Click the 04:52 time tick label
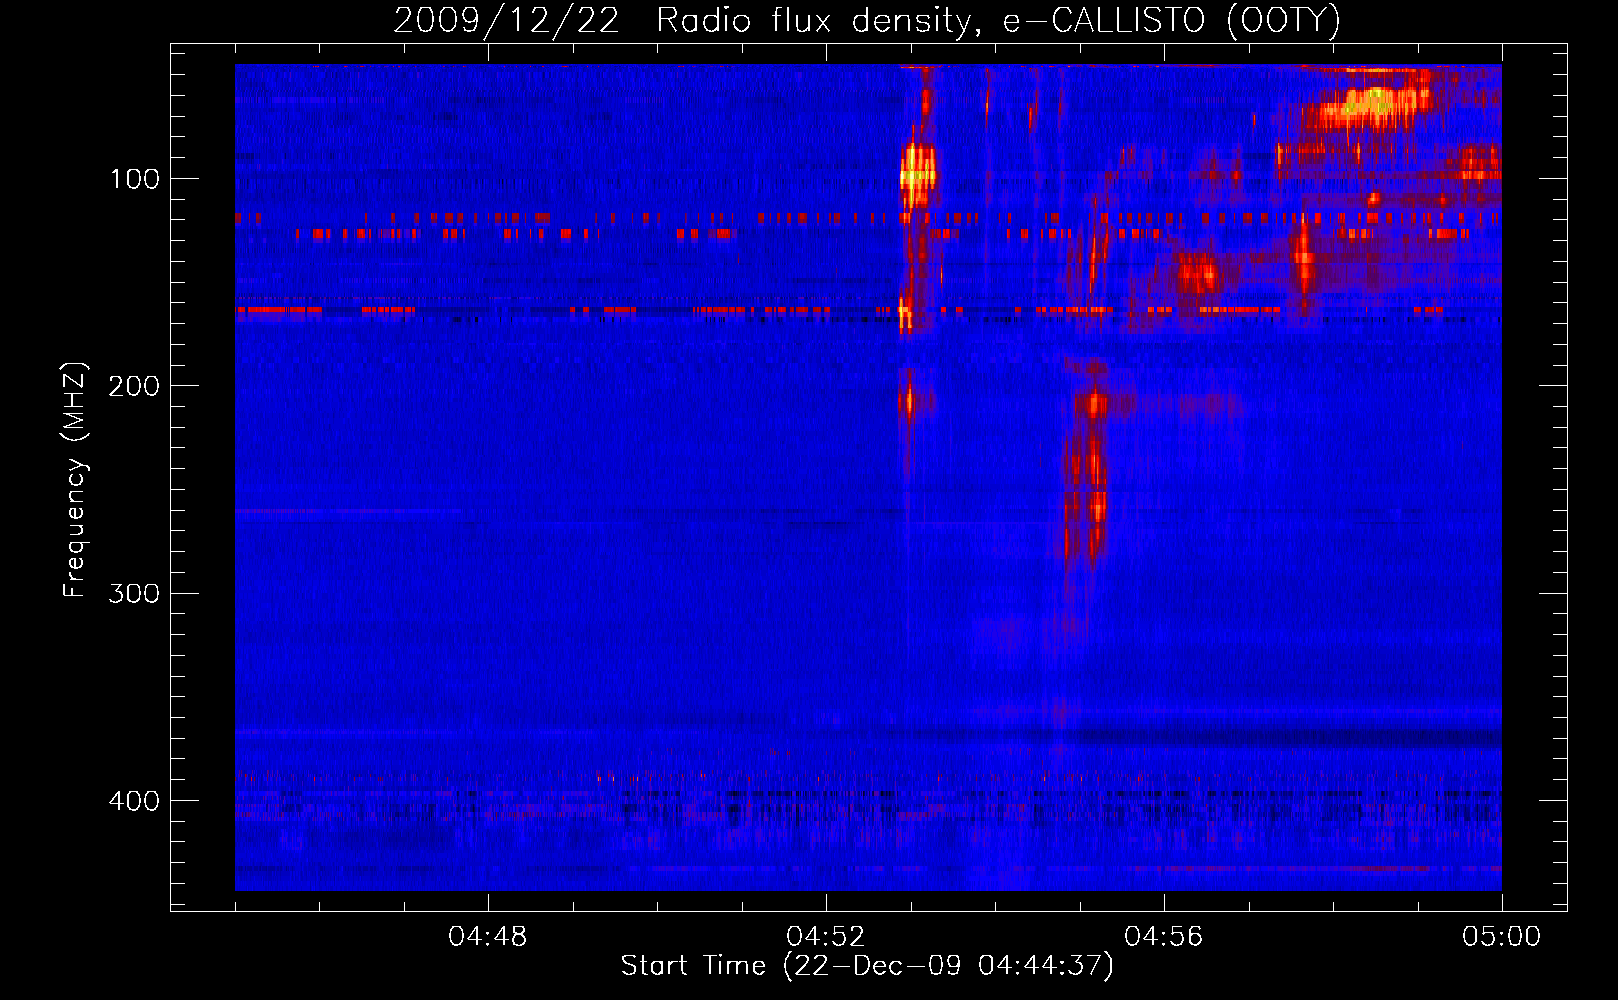1618x1000 pixels. [x=826, y=937]
